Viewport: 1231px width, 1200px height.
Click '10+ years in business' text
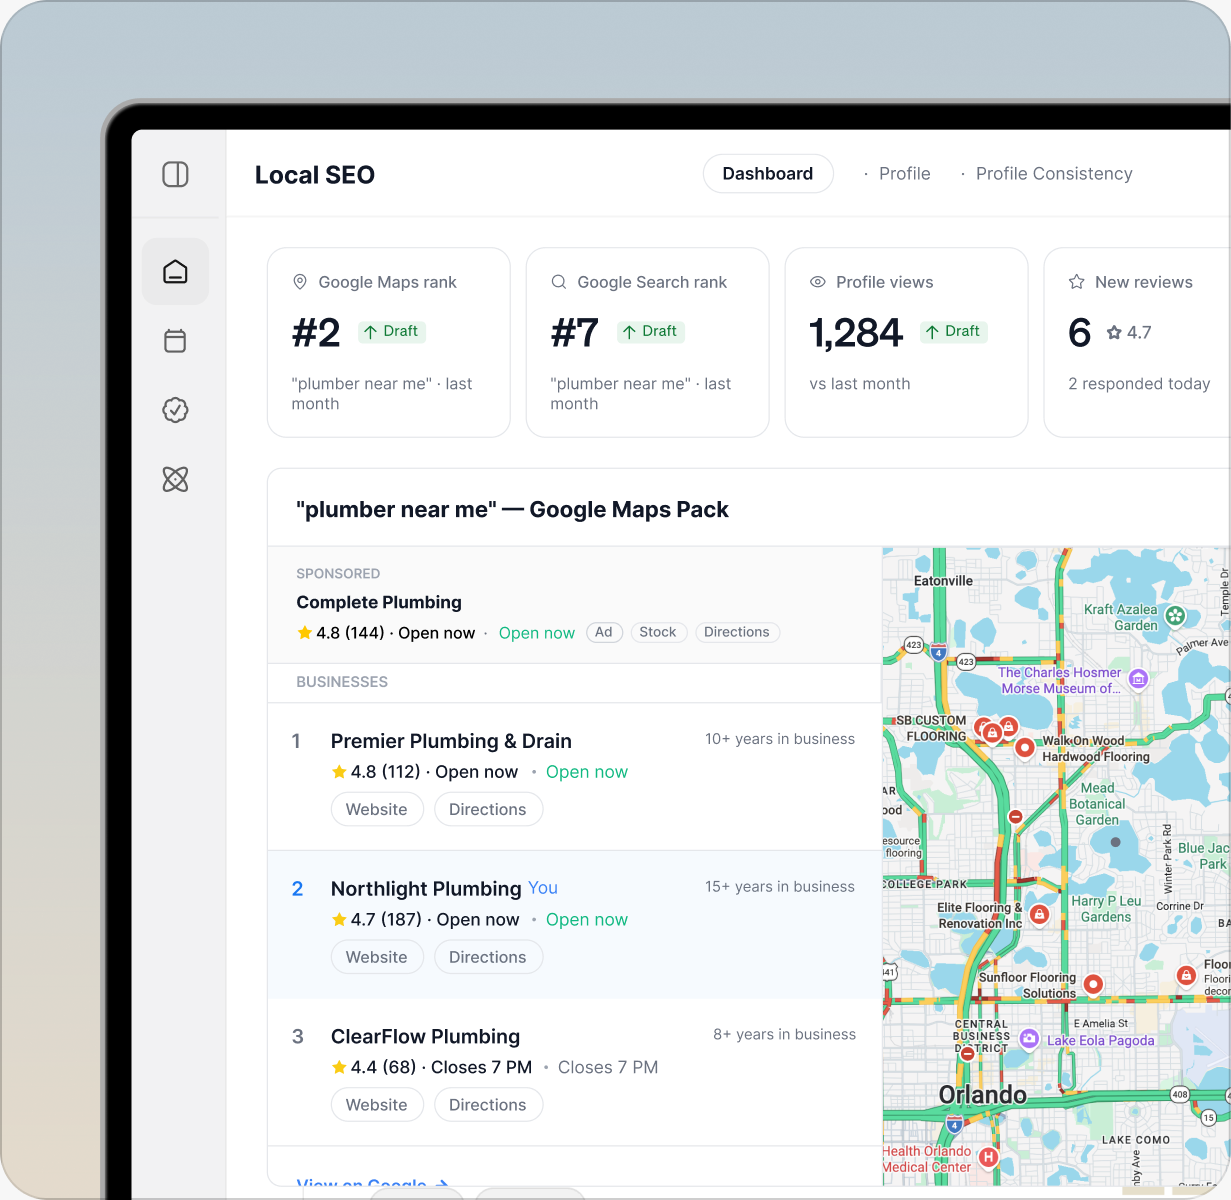tap(780, 739)
